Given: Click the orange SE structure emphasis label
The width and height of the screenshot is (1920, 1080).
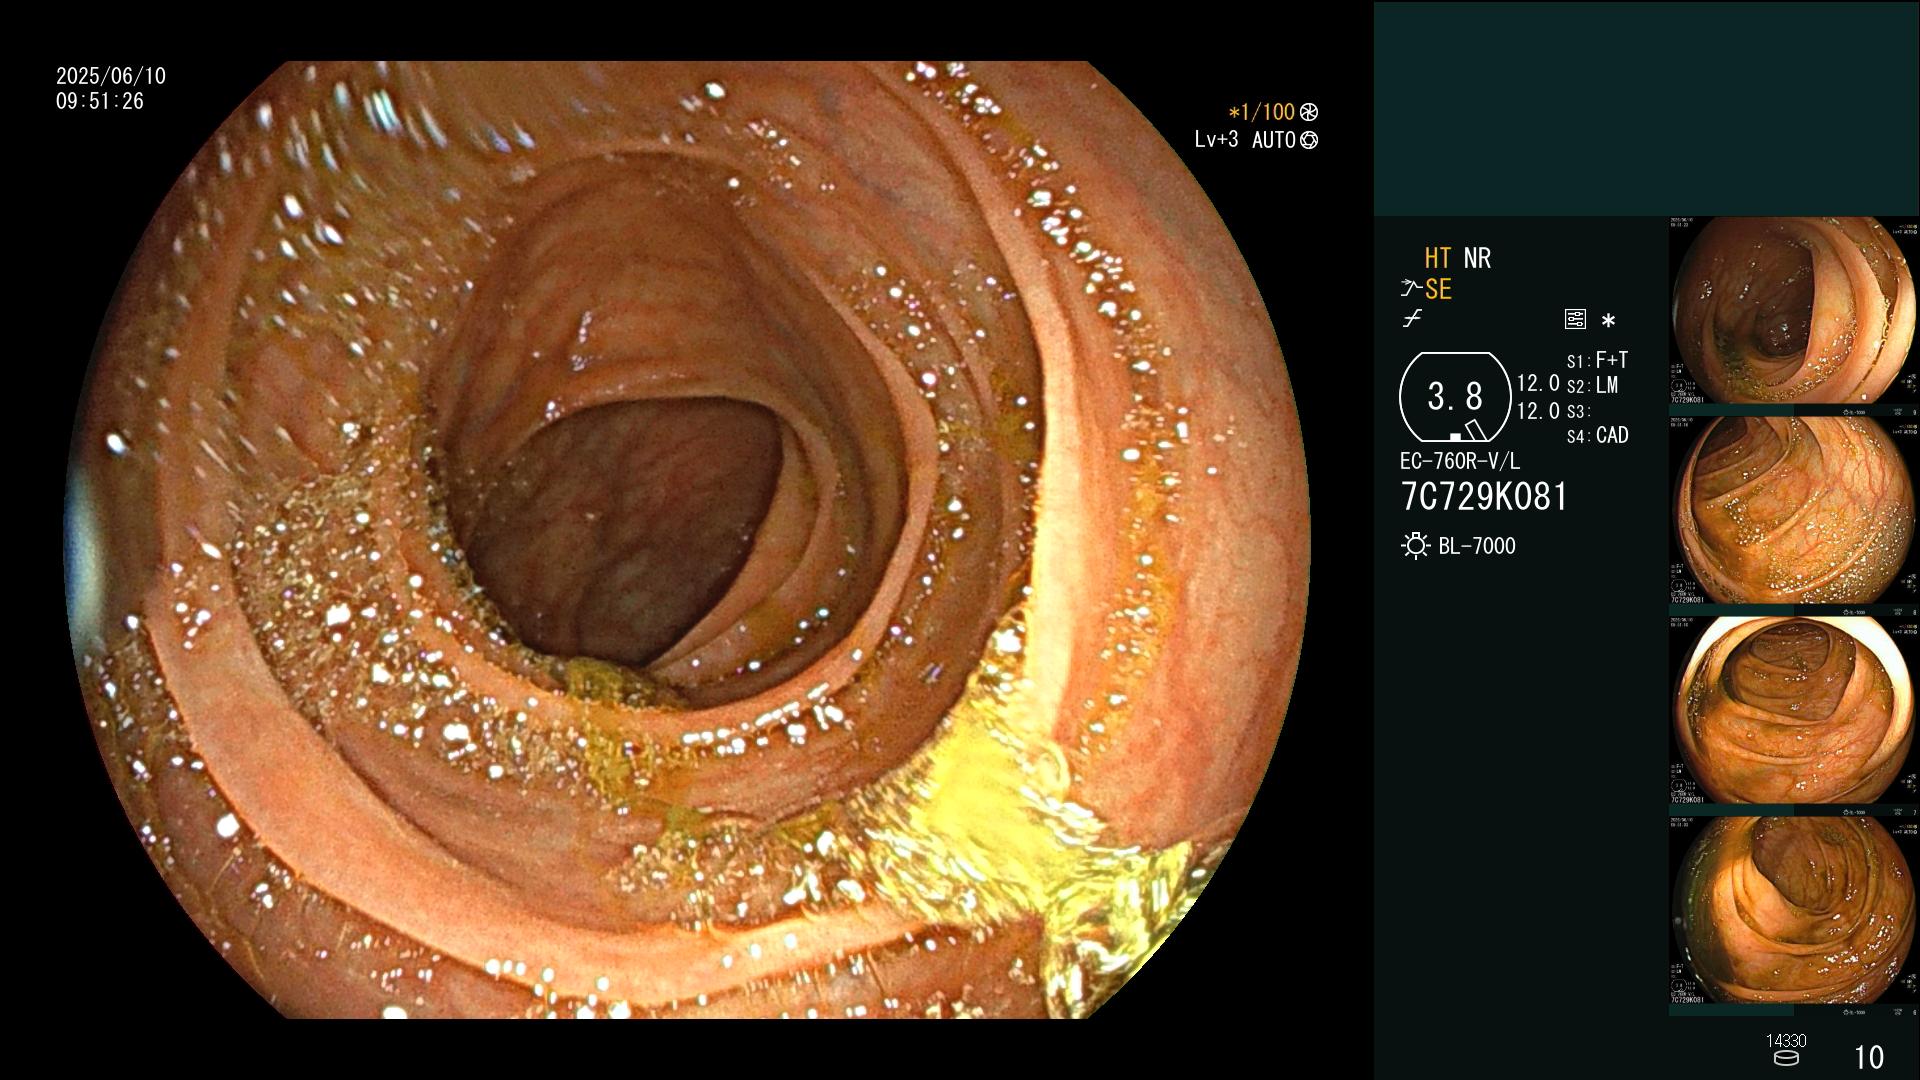Looking at the screenshot, I should tap(1438, 290).
